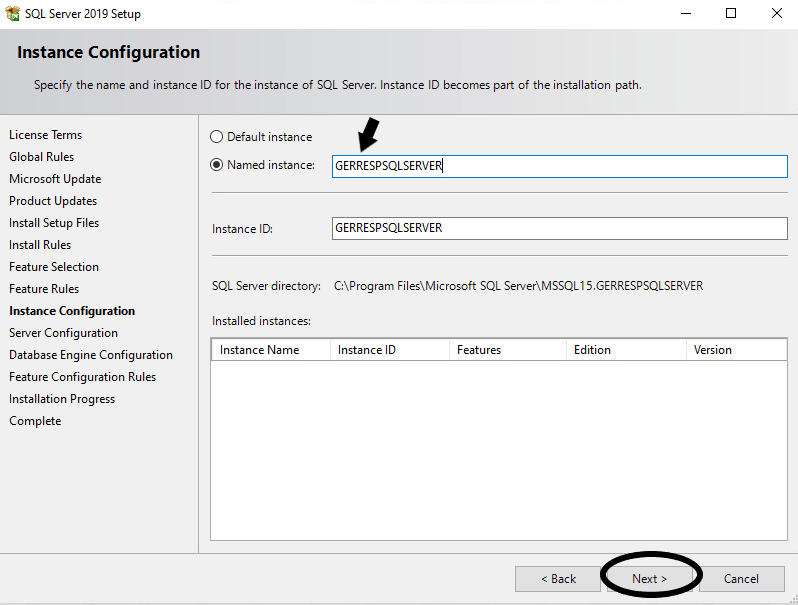The height and width of the screenshot is (605, 798).
Task: Select Install Setup Files step
Action: coord(54,223)
